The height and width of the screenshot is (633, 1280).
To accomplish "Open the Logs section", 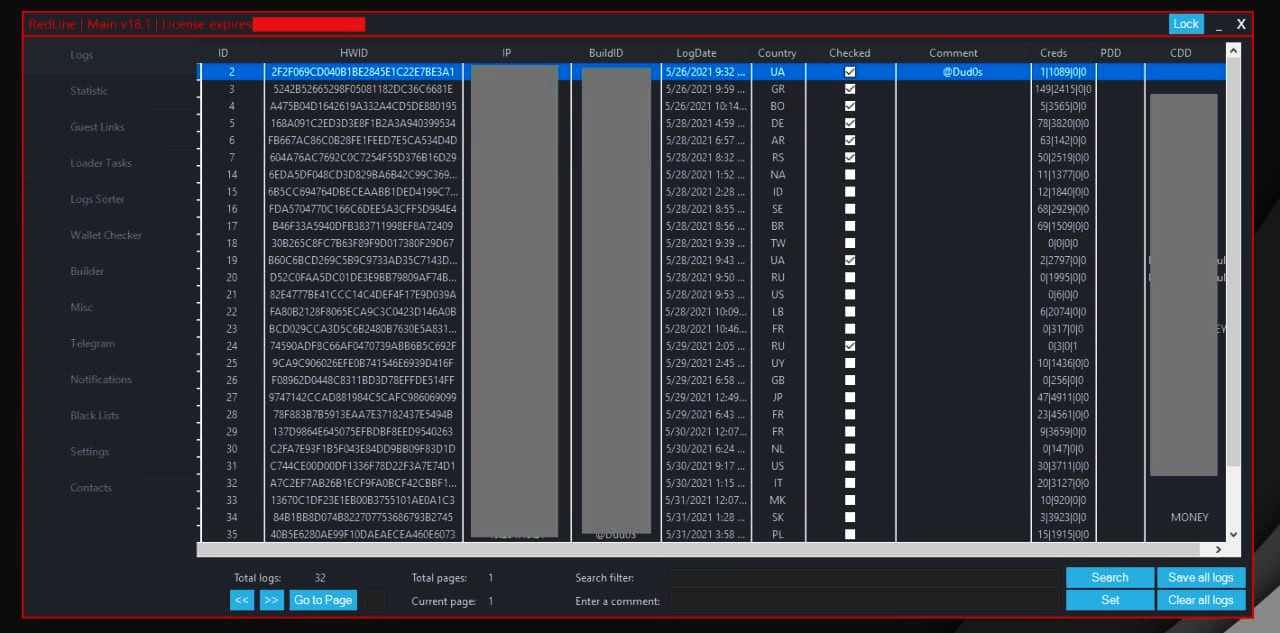I will click(x=81, y=55).
